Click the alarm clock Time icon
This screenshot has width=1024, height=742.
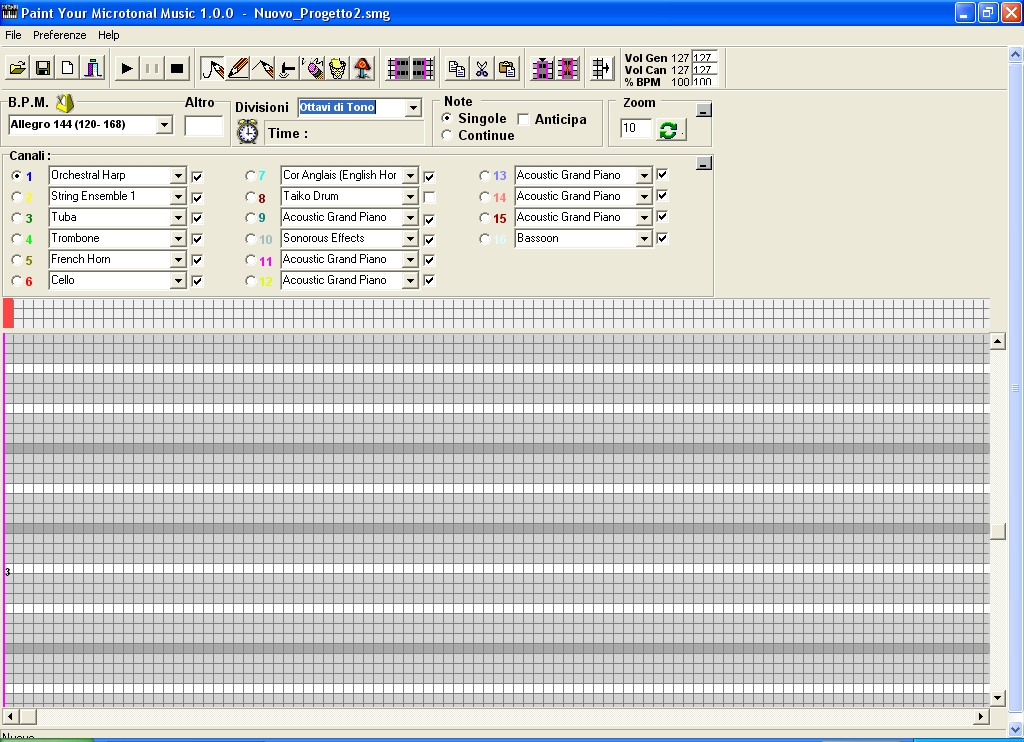(x=248, y=132)
